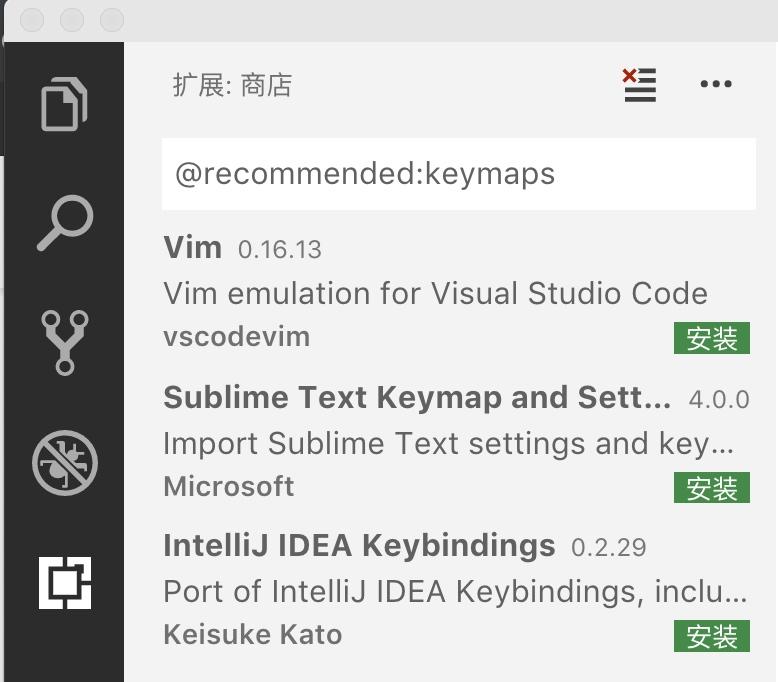
Task: Open the more actions ellipsis menu
Action: 716,84
